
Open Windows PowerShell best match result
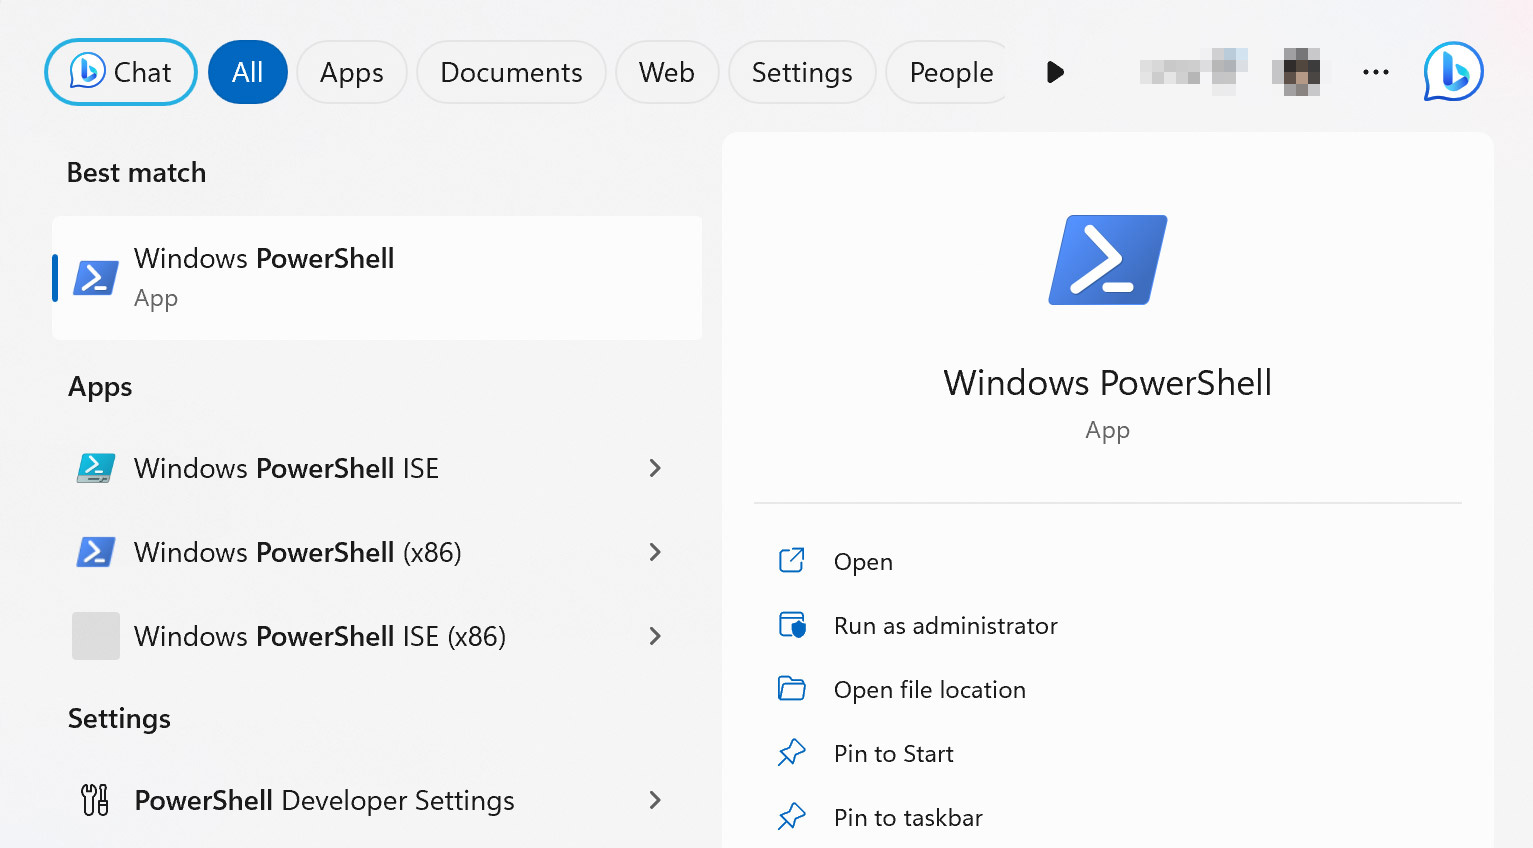click(377, 278)
